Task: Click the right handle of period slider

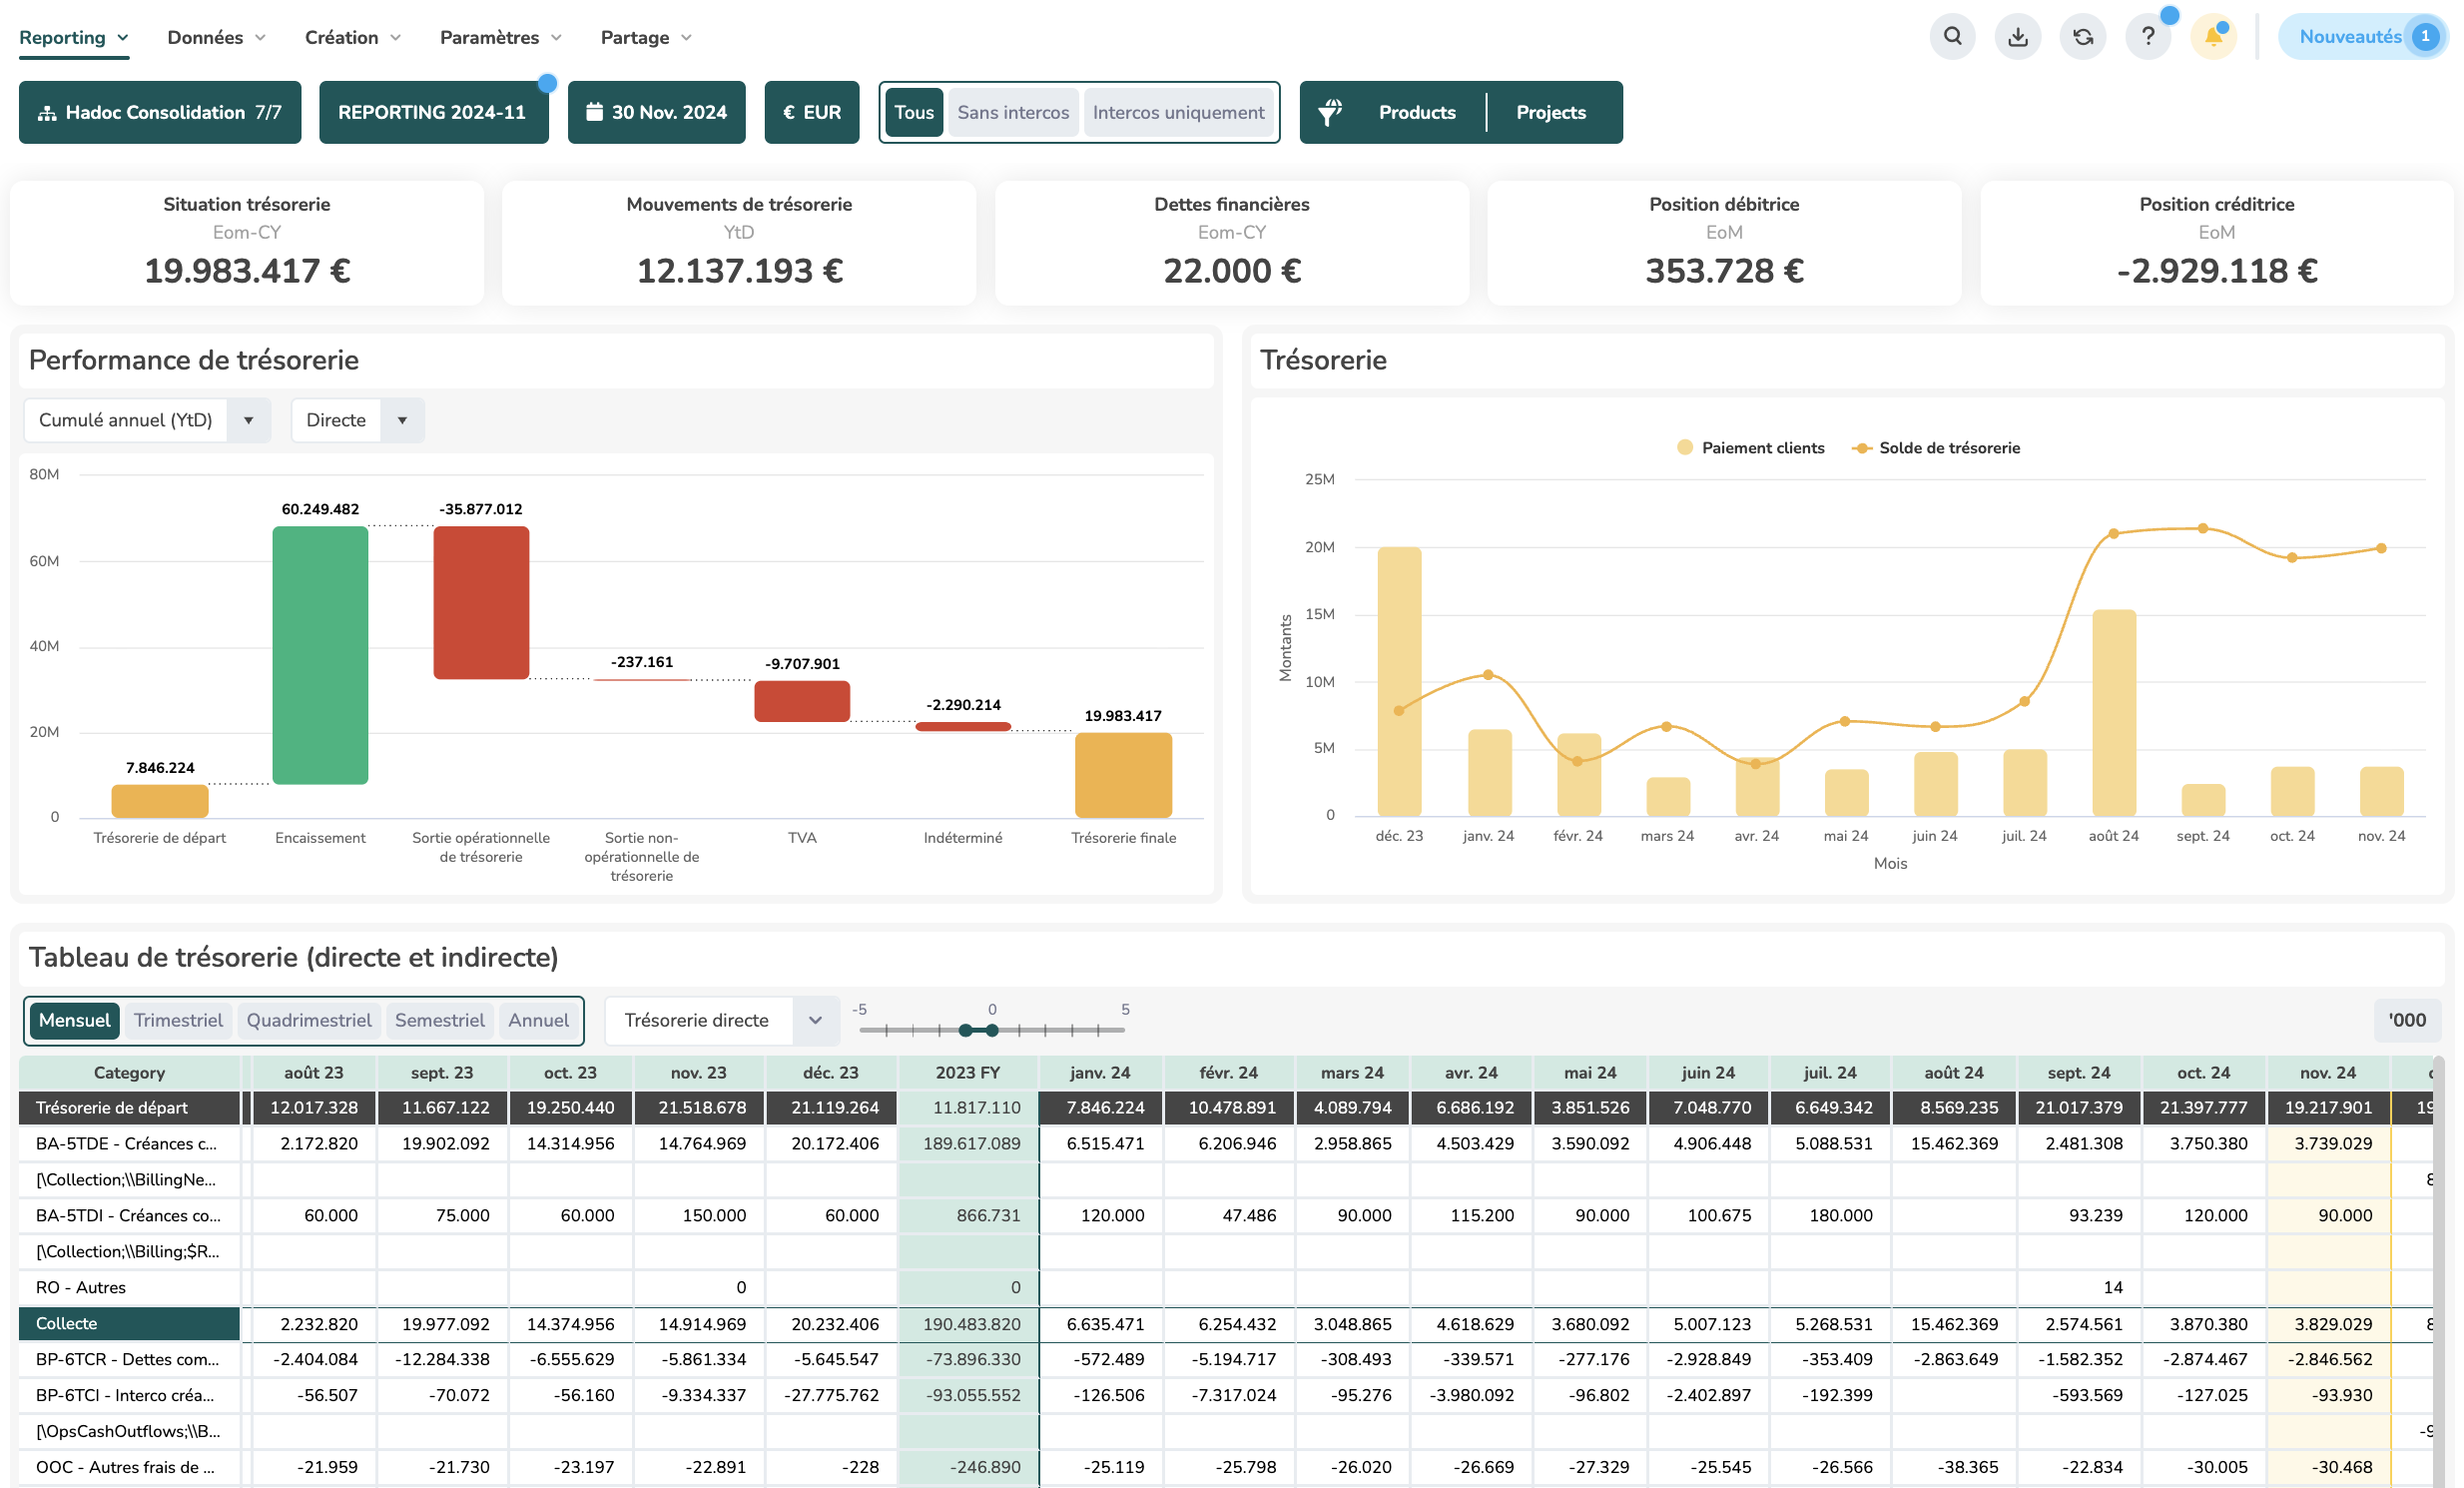Action: pyautogui.click(x=992, y=1030)
